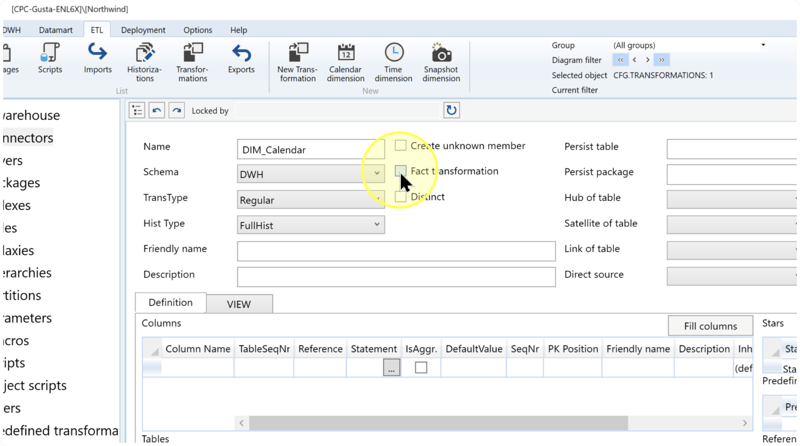Screen dimensions: 800x446
Task: Click the Friendly name input field
Action: [396, 251]
